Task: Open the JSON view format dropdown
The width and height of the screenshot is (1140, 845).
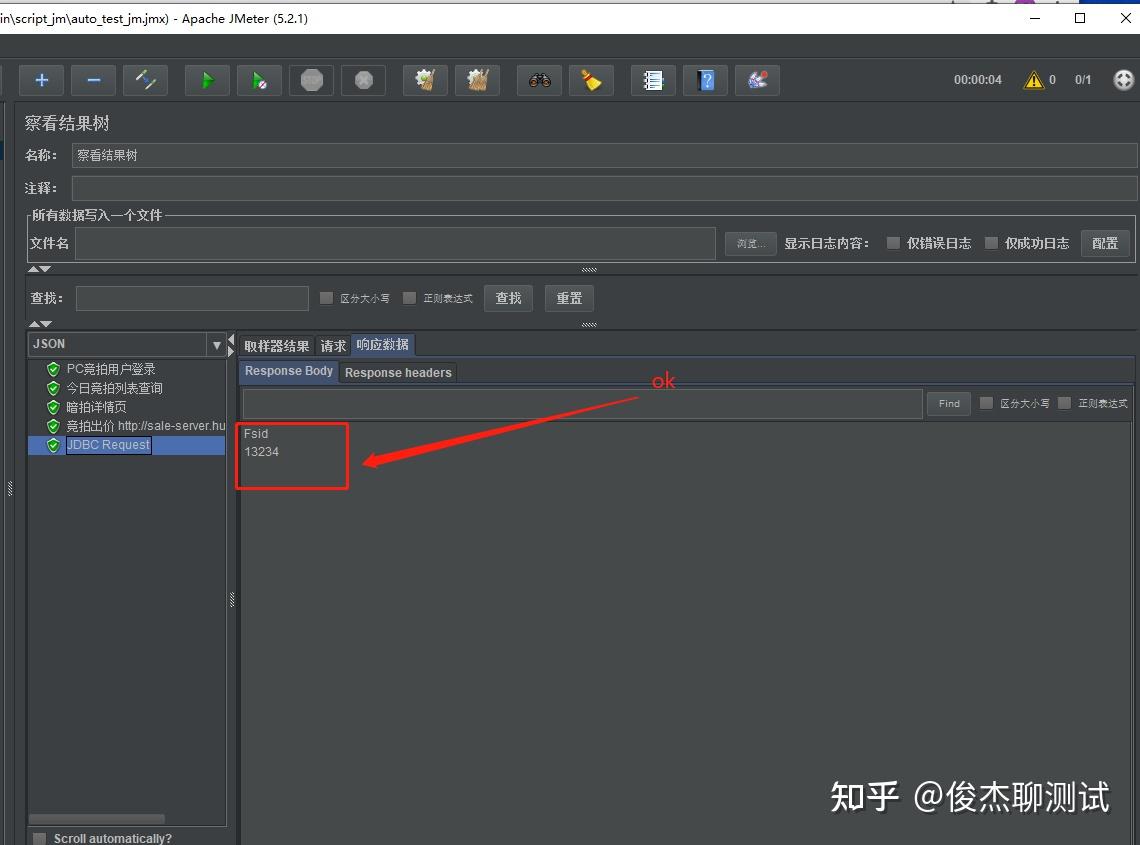Action: click(x=216, y=344)
